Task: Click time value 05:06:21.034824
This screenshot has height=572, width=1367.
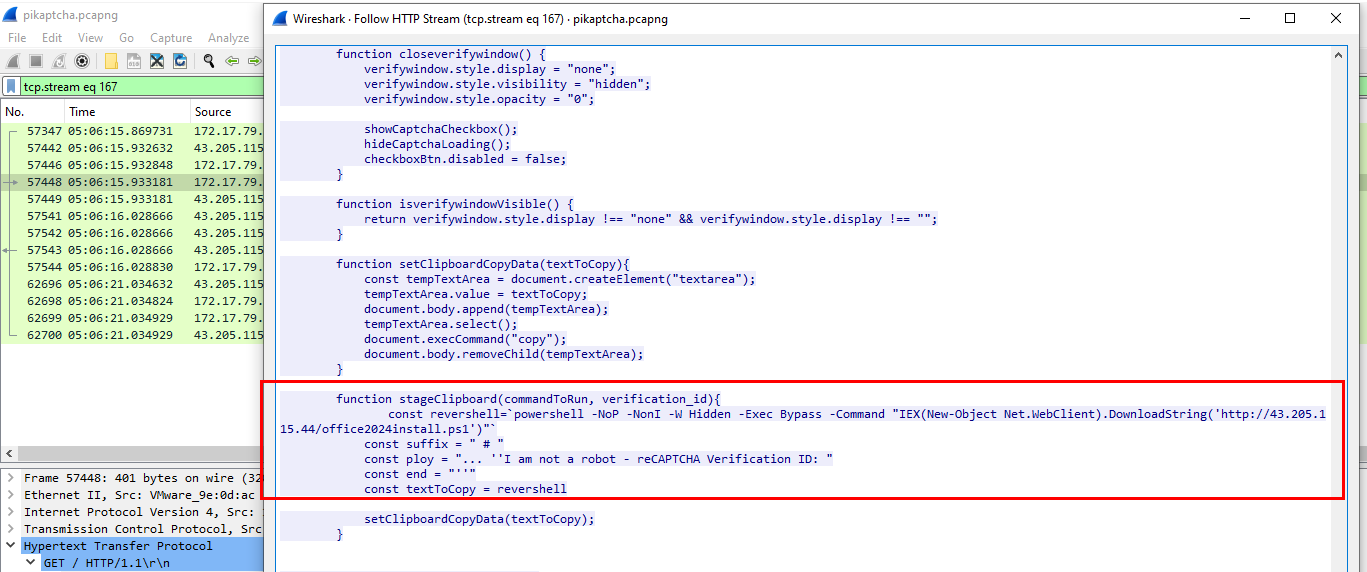Action: (x=120, y=301)
